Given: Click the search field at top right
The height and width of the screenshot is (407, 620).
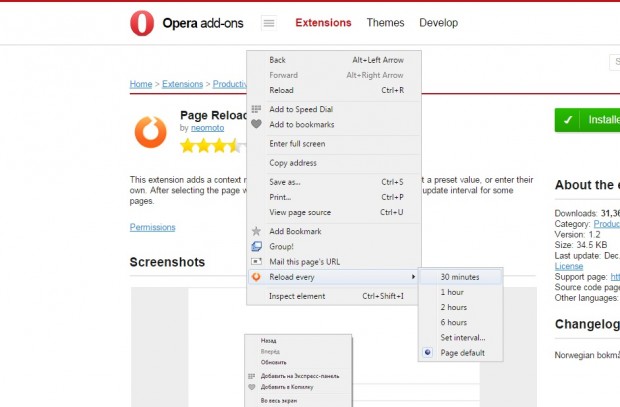Looking at the screenshot, I should 614,62.
